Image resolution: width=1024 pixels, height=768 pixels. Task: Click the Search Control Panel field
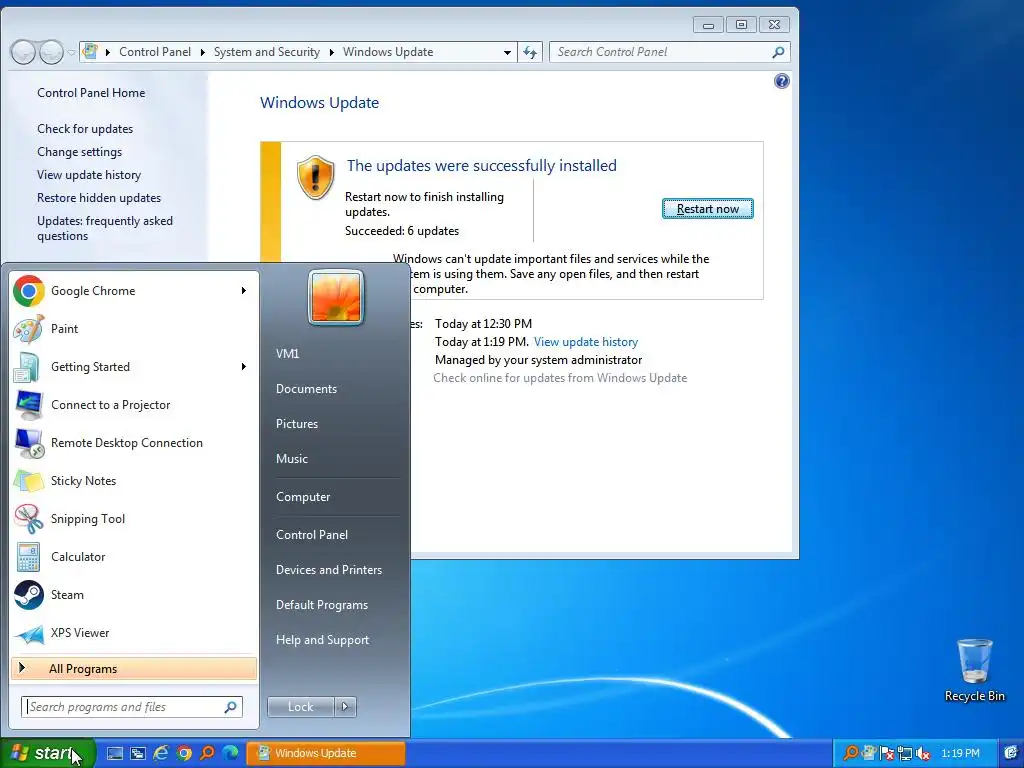coord(670,52)
